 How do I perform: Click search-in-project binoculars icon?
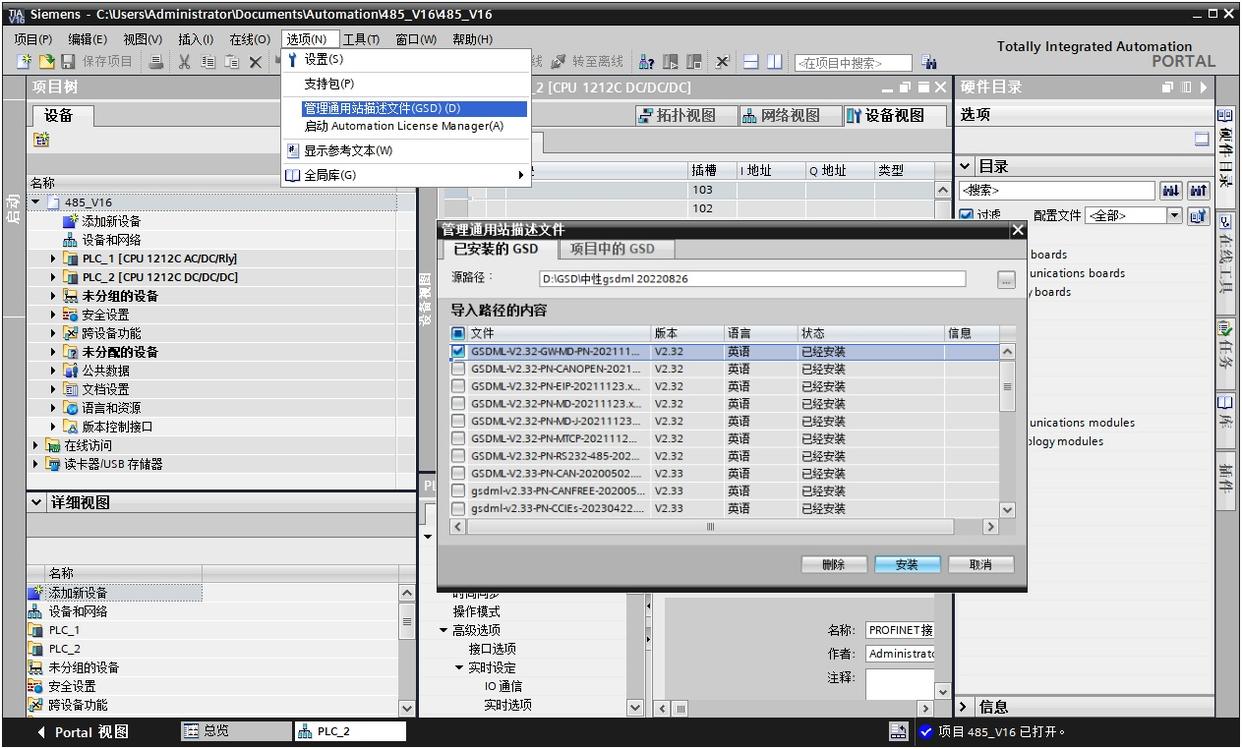(x=929, y=62)
